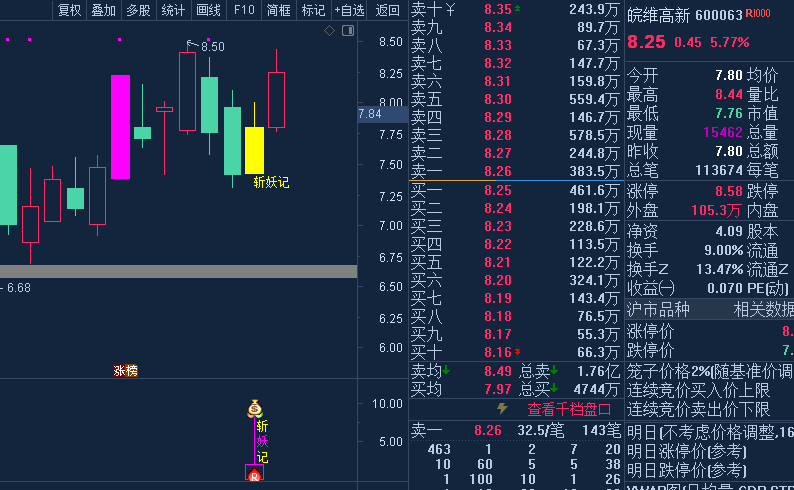Click the red R marker icon
The height and width of the screenshot is (490, 794).
[254, 474]
